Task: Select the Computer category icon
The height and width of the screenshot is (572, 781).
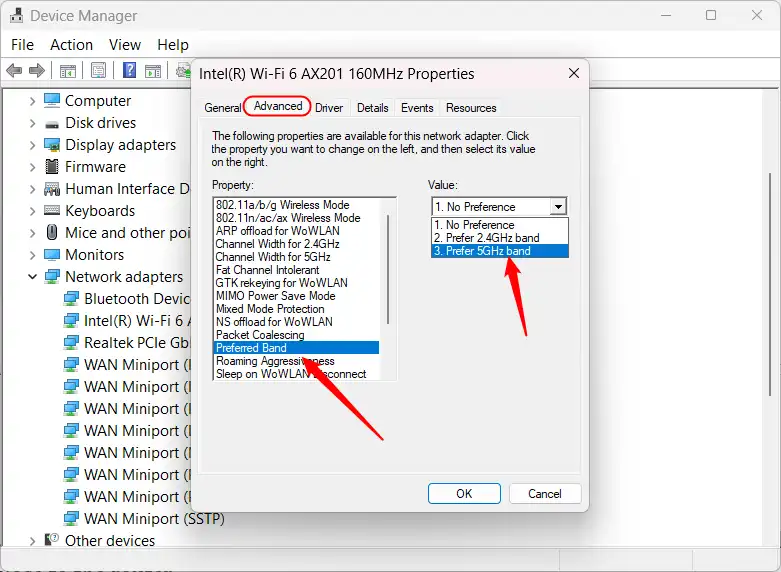Action: click(x=52, y=100)
